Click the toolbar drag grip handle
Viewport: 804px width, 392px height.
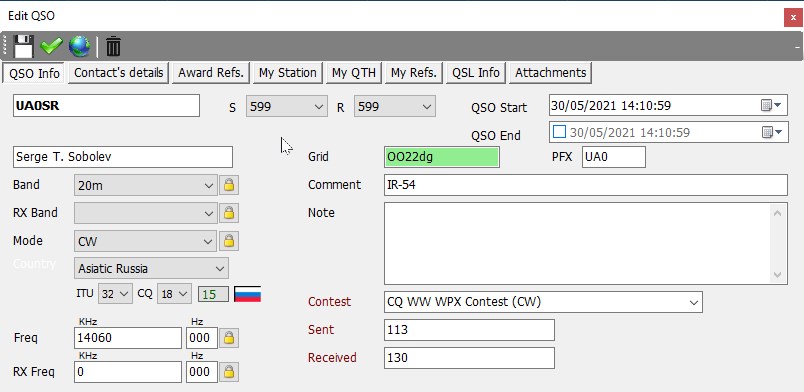click(6, 47)
